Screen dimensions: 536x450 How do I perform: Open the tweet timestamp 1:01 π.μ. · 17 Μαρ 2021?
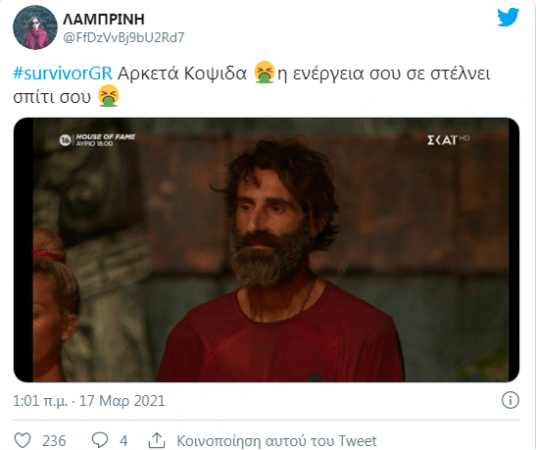89,400
